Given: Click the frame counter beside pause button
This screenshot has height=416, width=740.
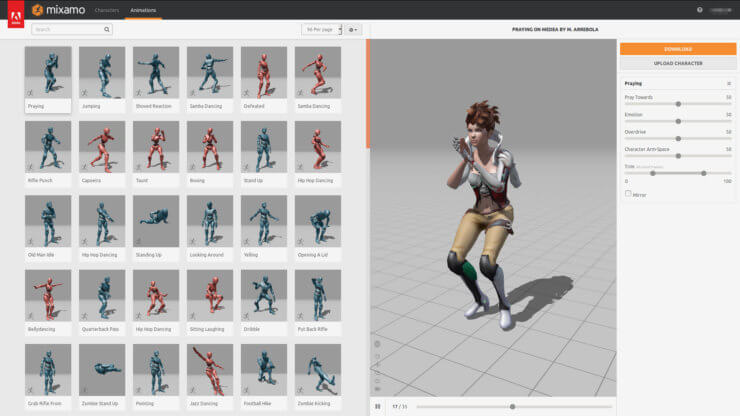Looking at the screenshot, I should (399, 406).
